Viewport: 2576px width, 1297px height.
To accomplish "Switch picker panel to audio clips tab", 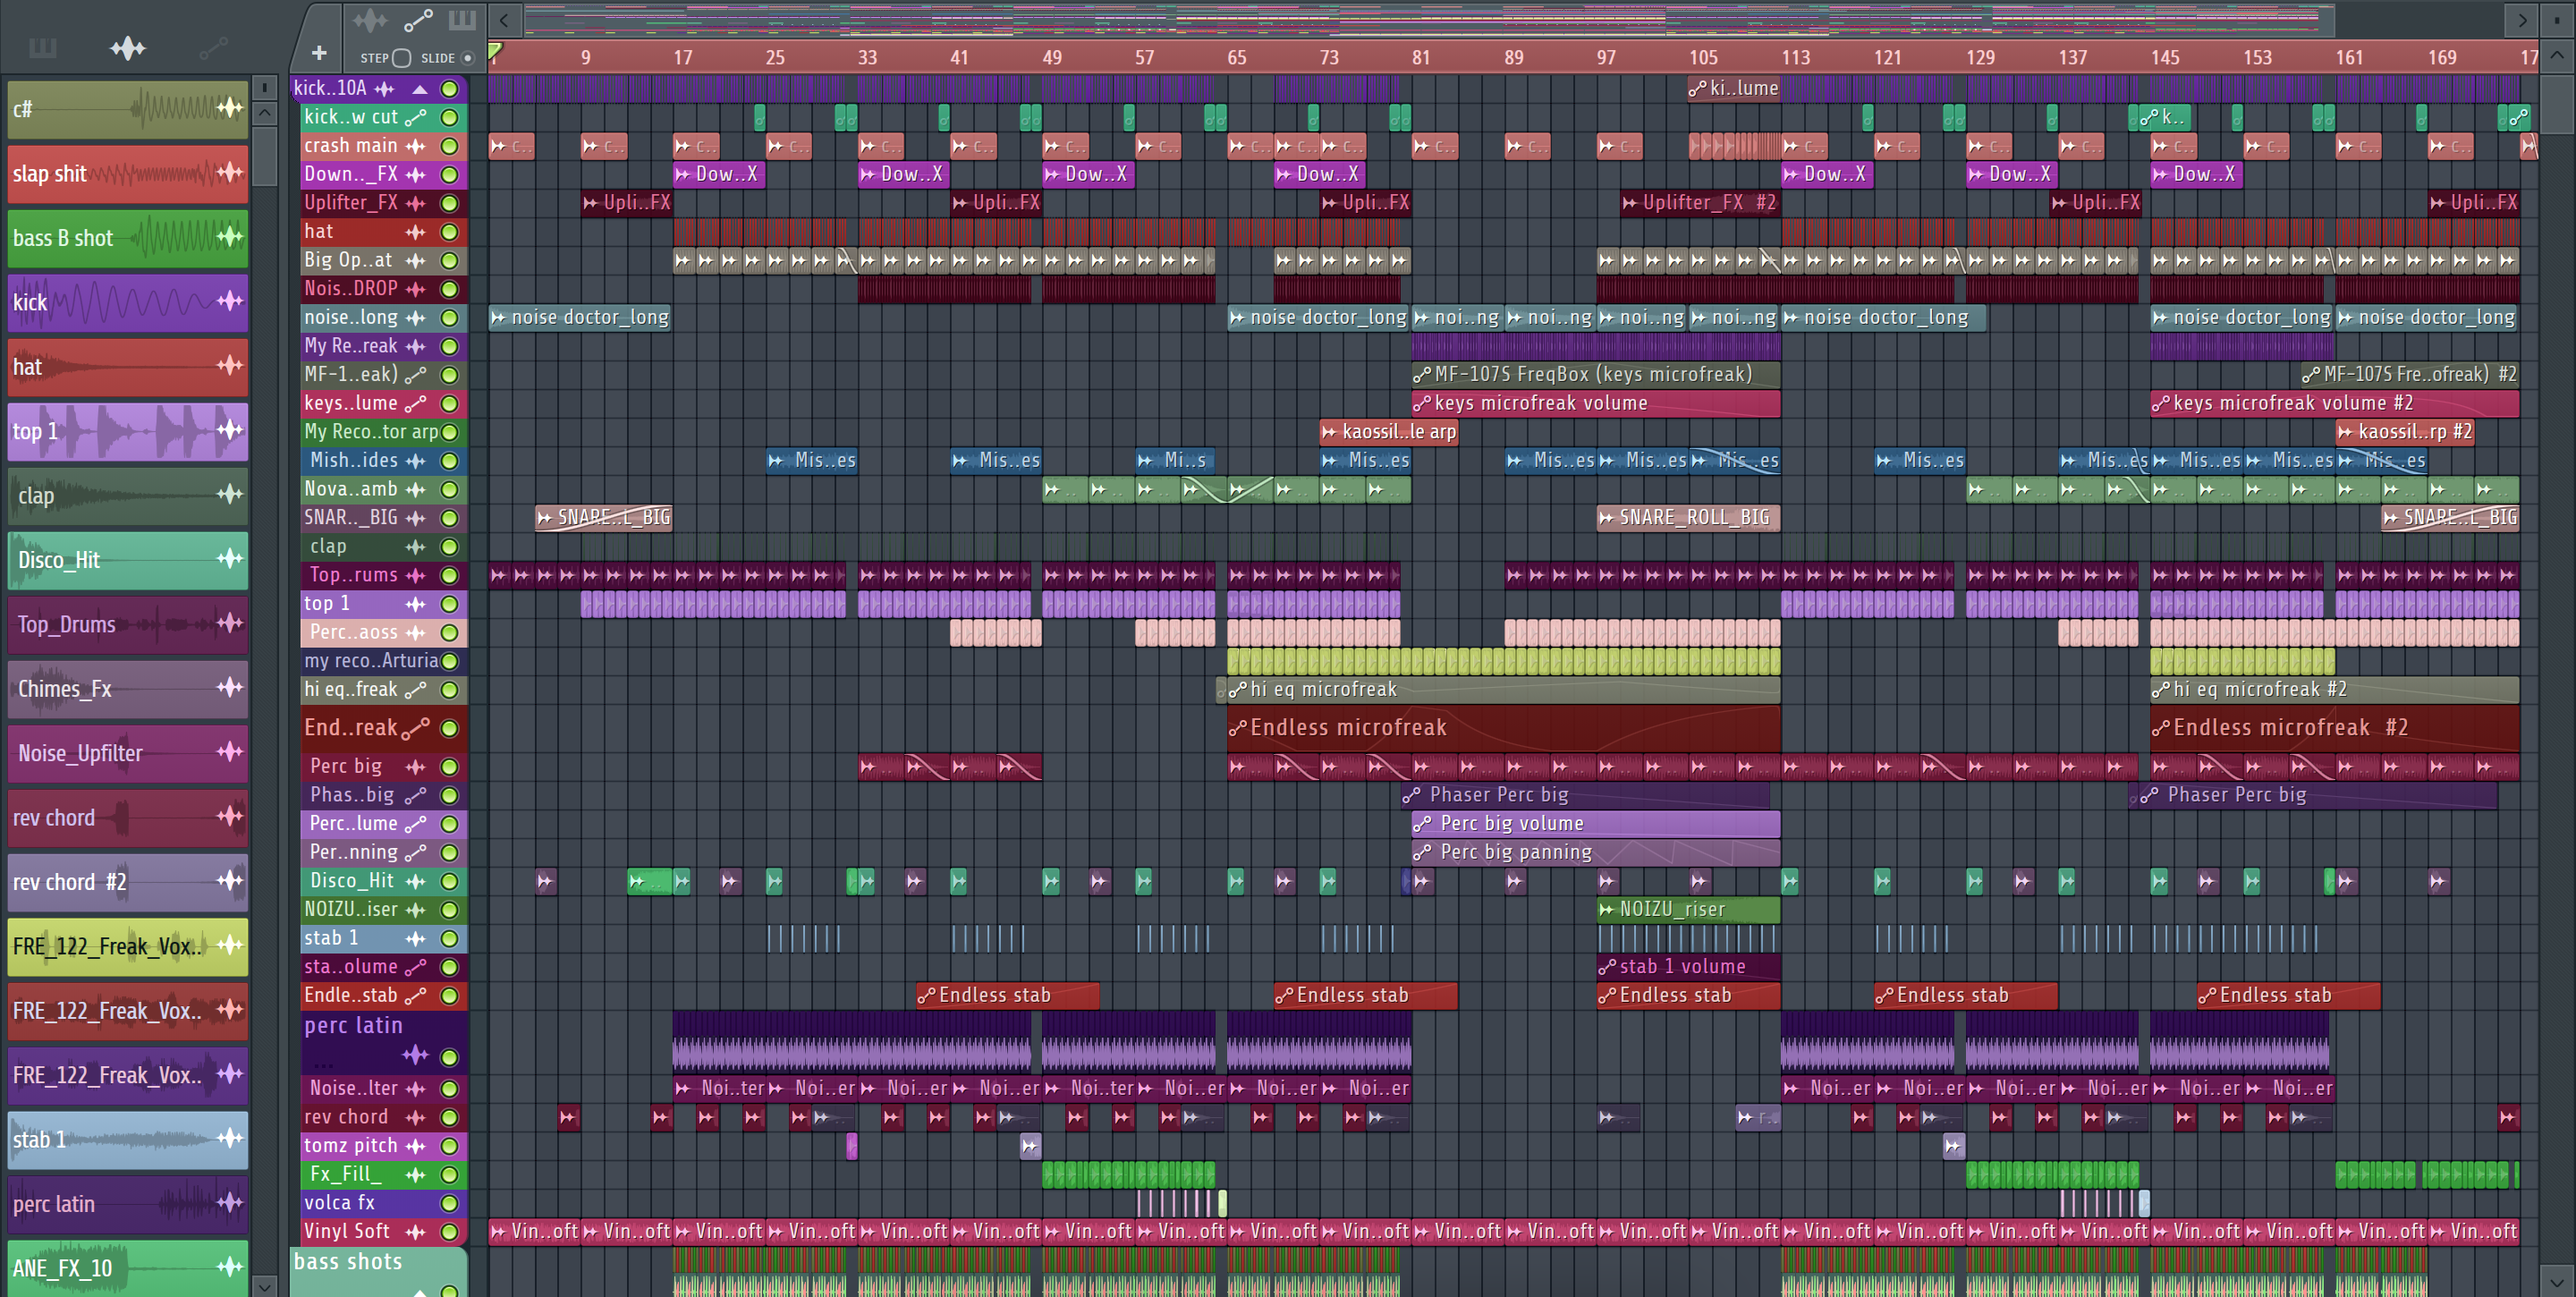I will click(127, 47).
